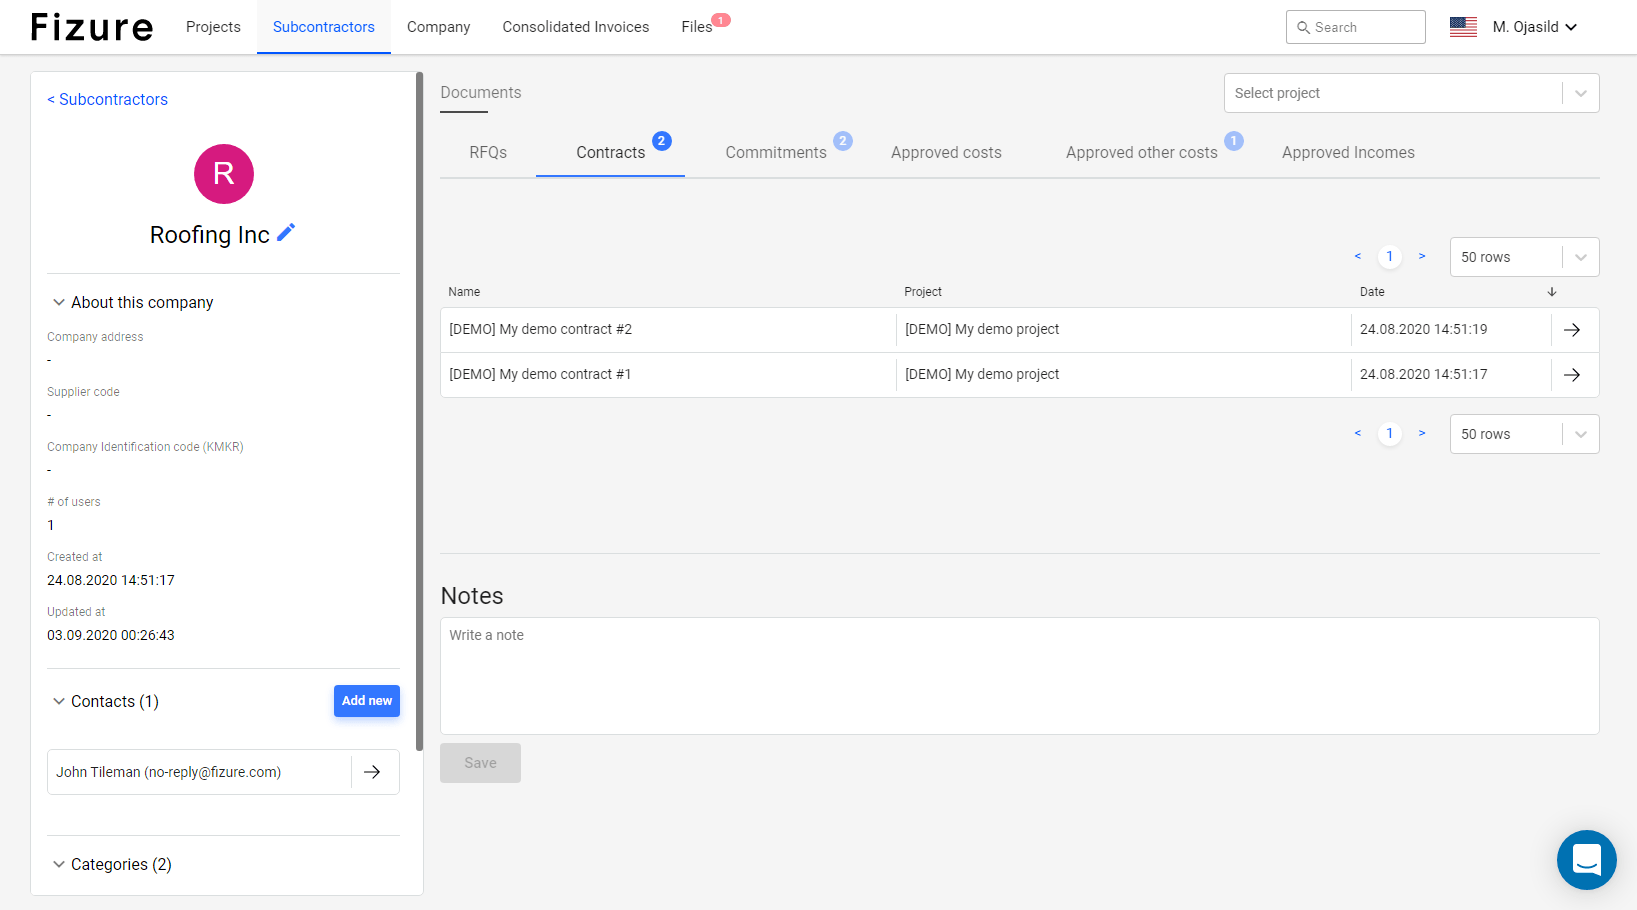1637x910 pixels.
Task: Go to previous page in bottom pagination
Action: [1358, 434]
